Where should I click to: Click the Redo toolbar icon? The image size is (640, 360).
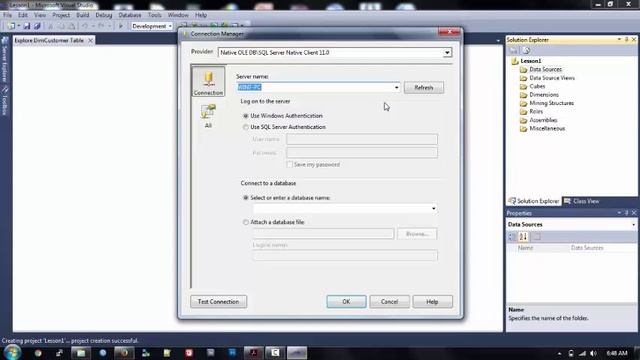tap(101, 26)
